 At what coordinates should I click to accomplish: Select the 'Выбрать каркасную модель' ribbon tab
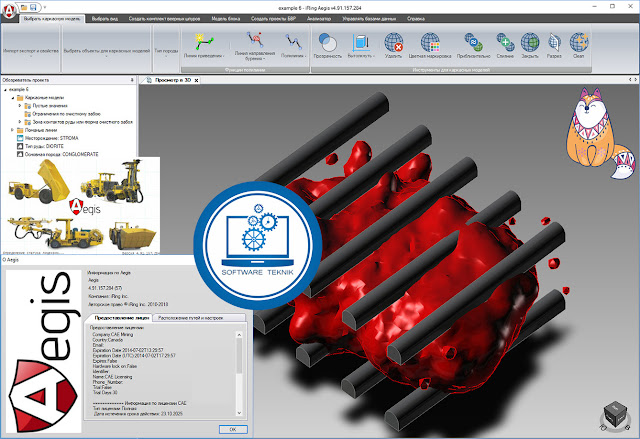pyautogui.click(x=52, y=19)
